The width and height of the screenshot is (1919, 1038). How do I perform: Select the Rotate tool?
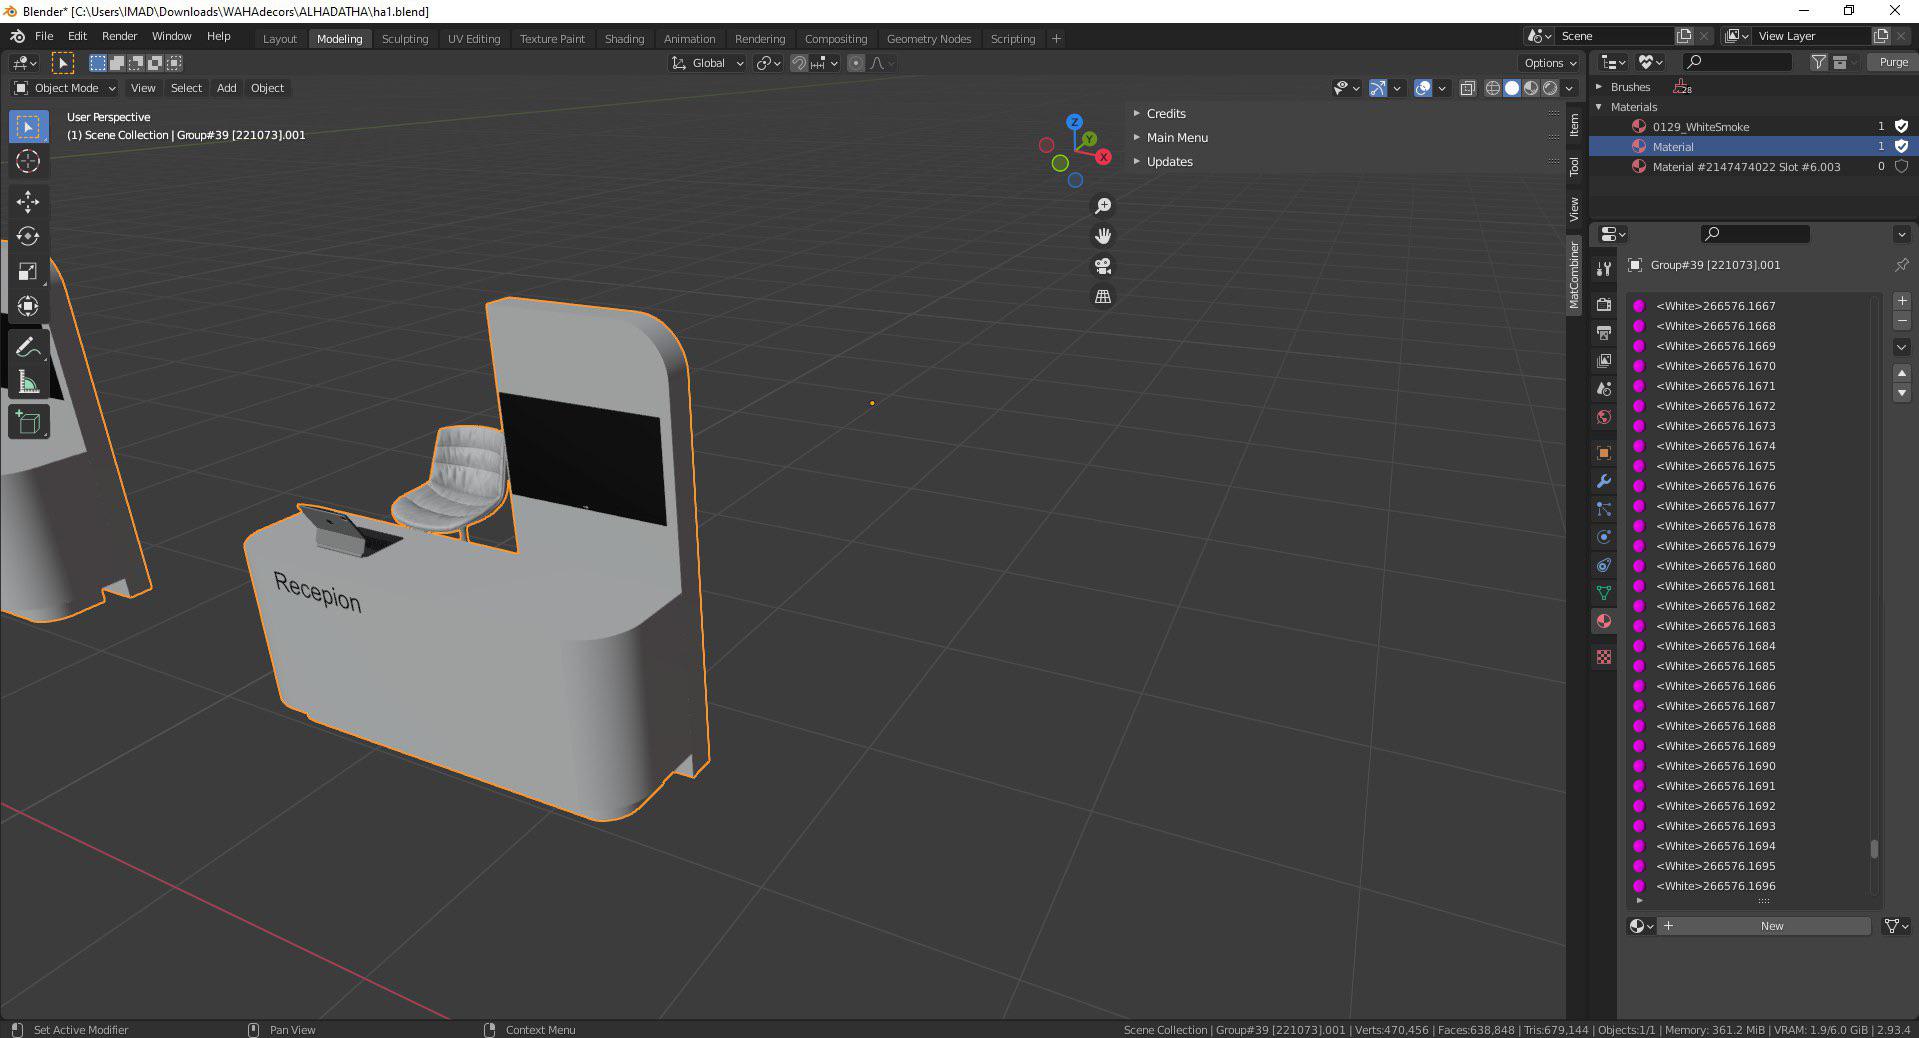click(28, 237)
